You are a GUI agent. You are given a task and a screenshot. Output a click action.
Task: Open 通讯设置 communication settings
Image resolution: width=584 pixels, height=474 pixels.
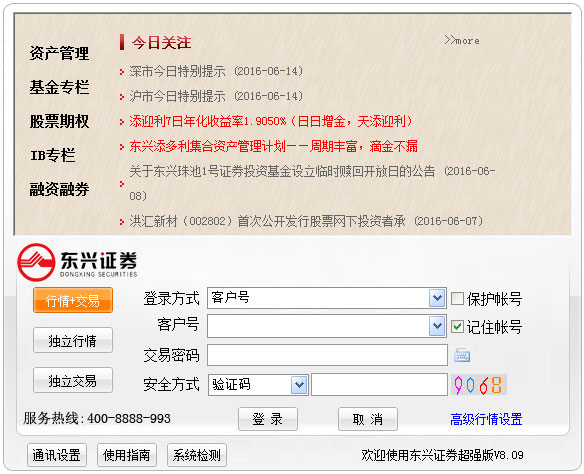(57, 455)
